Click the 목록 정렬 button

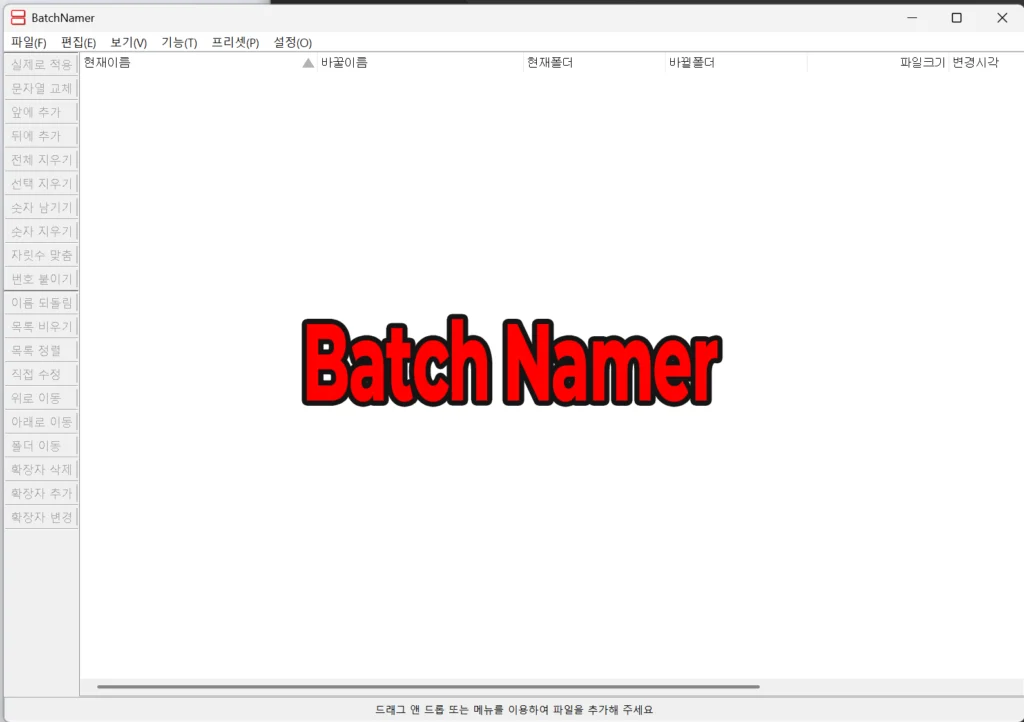(41, 351)
